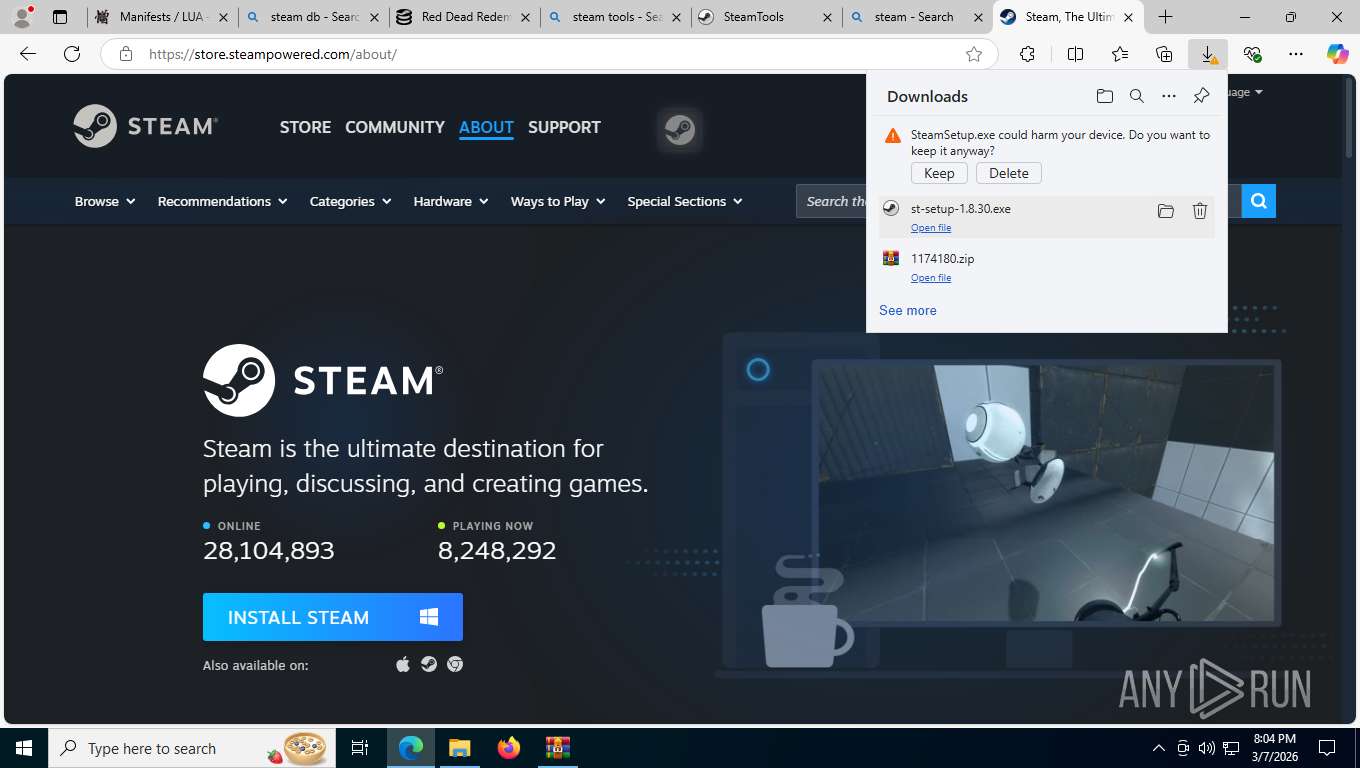Click Keep for SteamSetup.exe

click(939, 173)
